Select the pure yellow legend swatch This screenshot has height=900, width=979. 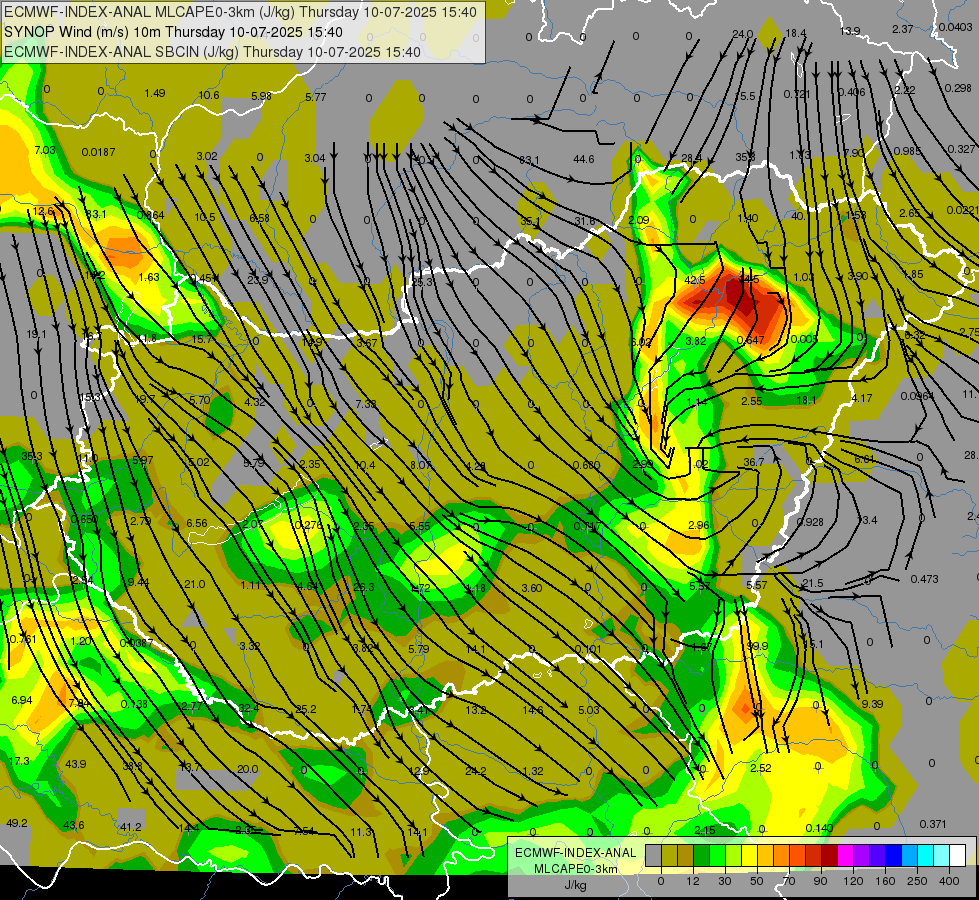[750, 856]
